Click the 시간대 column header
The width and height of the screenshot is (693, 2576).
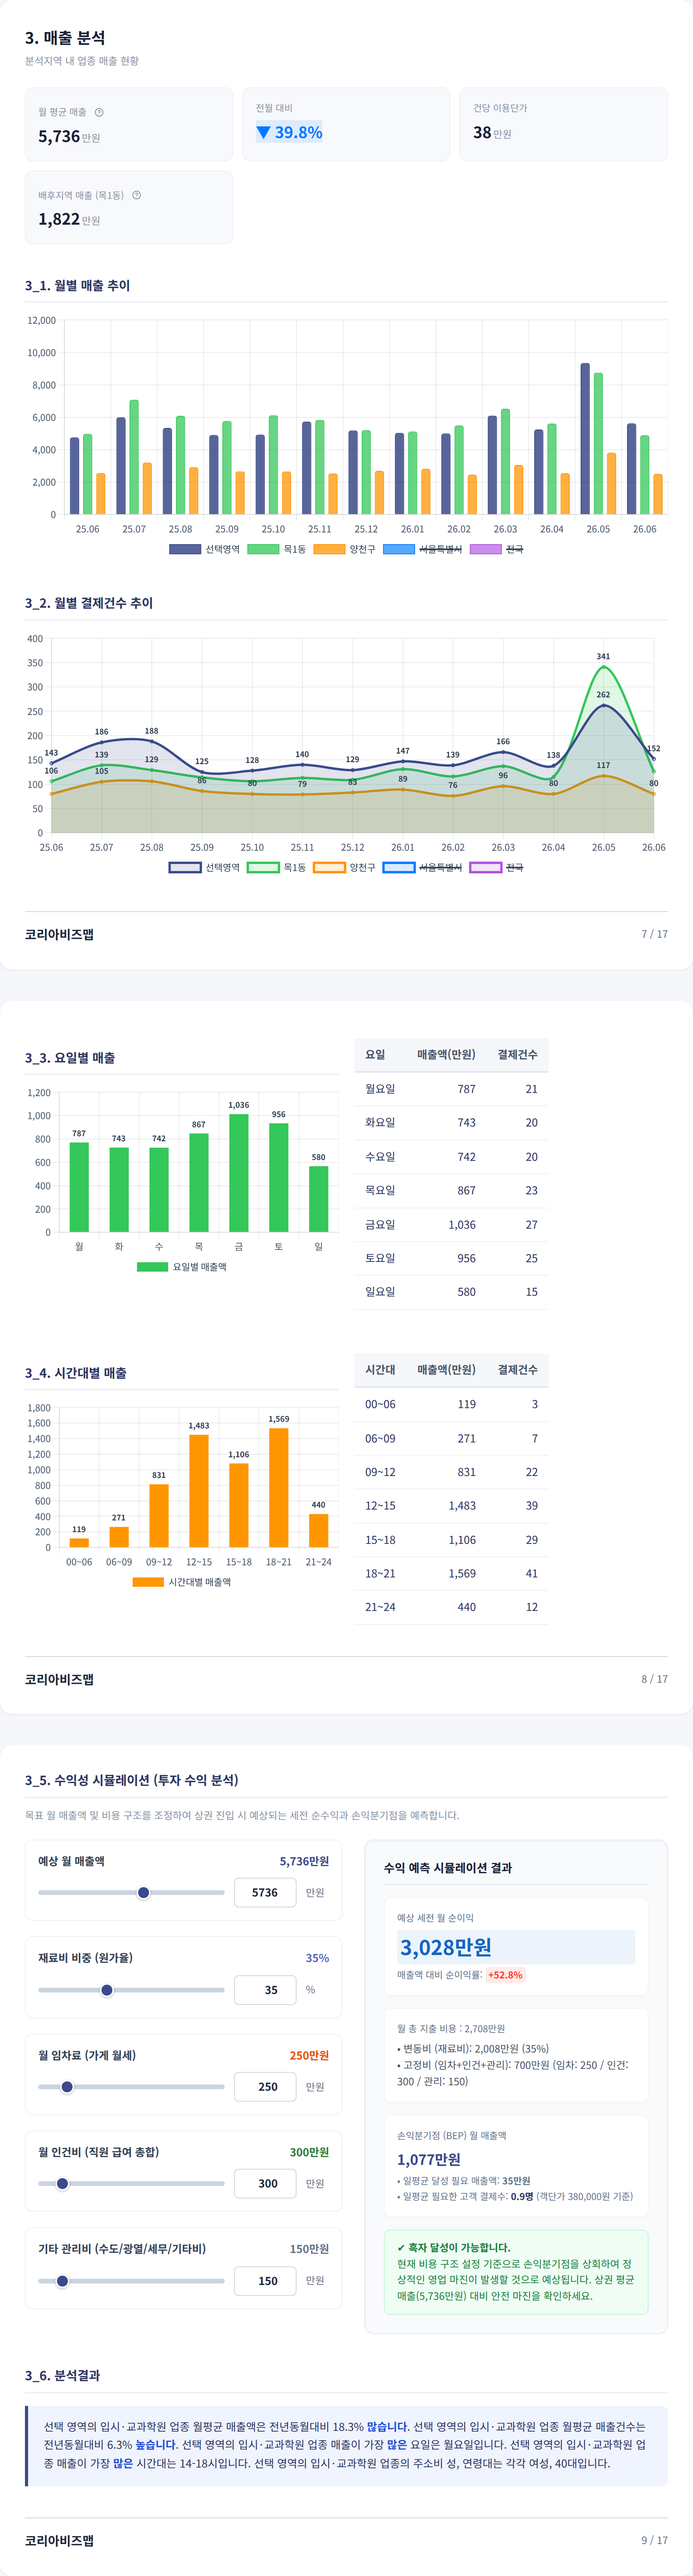pyautogui.click(x=380, y=1370)
